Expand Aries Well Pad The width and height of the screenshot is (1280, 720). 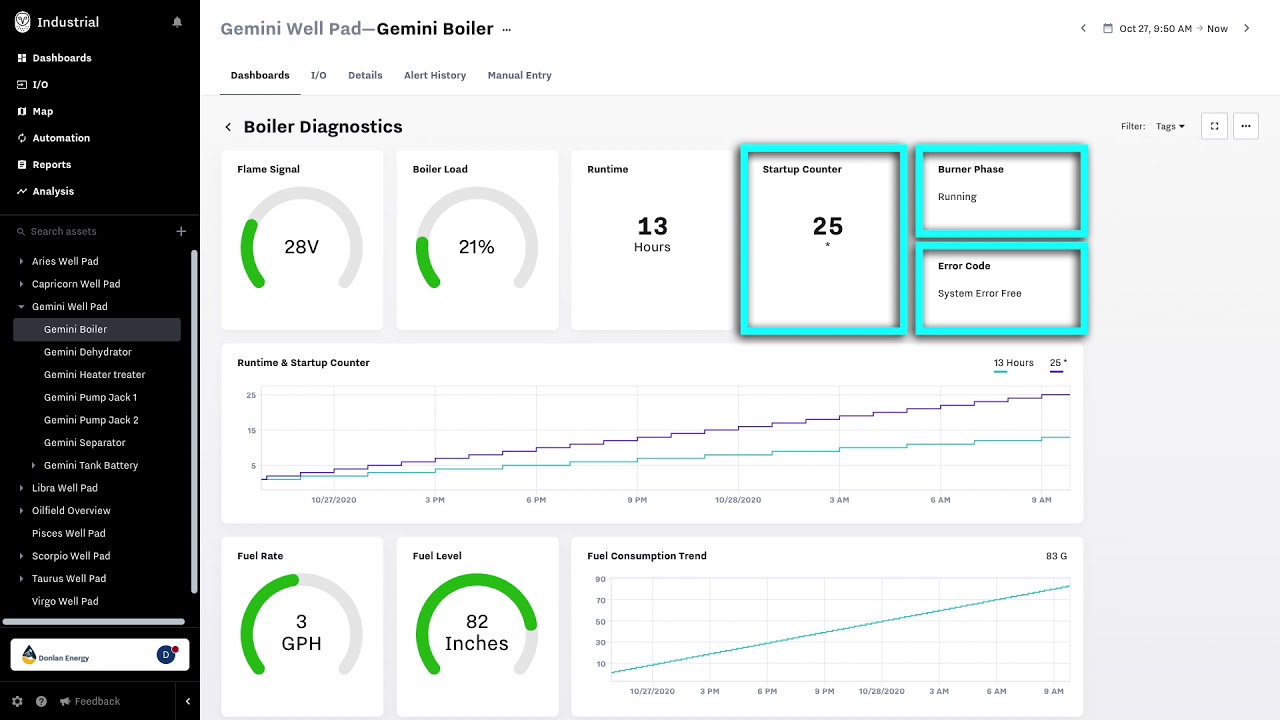click(x=21, y=262)
